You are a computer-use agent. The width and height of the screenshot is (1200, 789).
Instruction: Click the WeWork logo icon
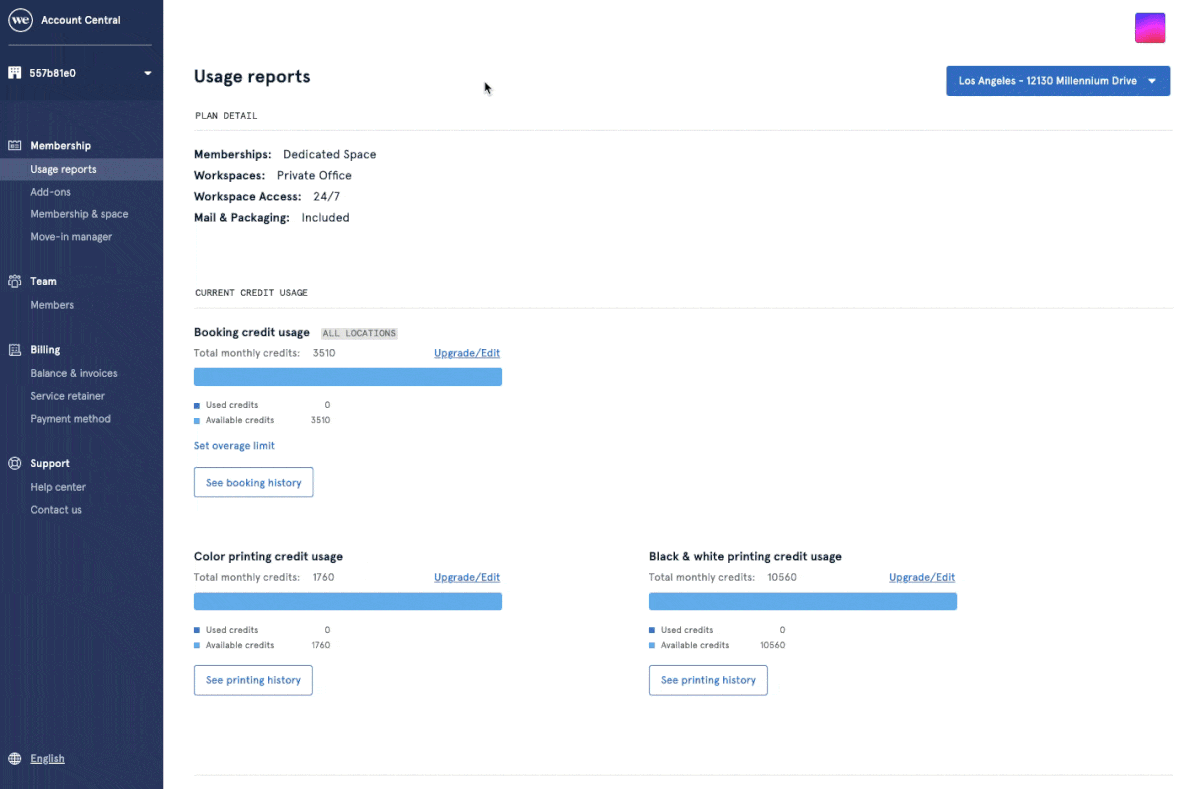pos(20,19)
